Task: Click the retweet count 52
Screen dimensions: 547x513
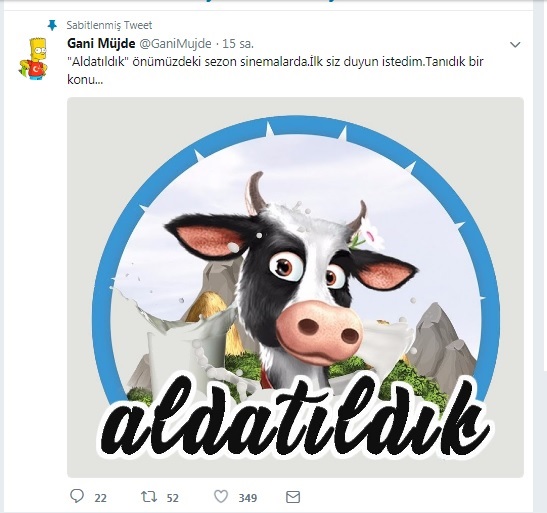Action: point(172,498)
